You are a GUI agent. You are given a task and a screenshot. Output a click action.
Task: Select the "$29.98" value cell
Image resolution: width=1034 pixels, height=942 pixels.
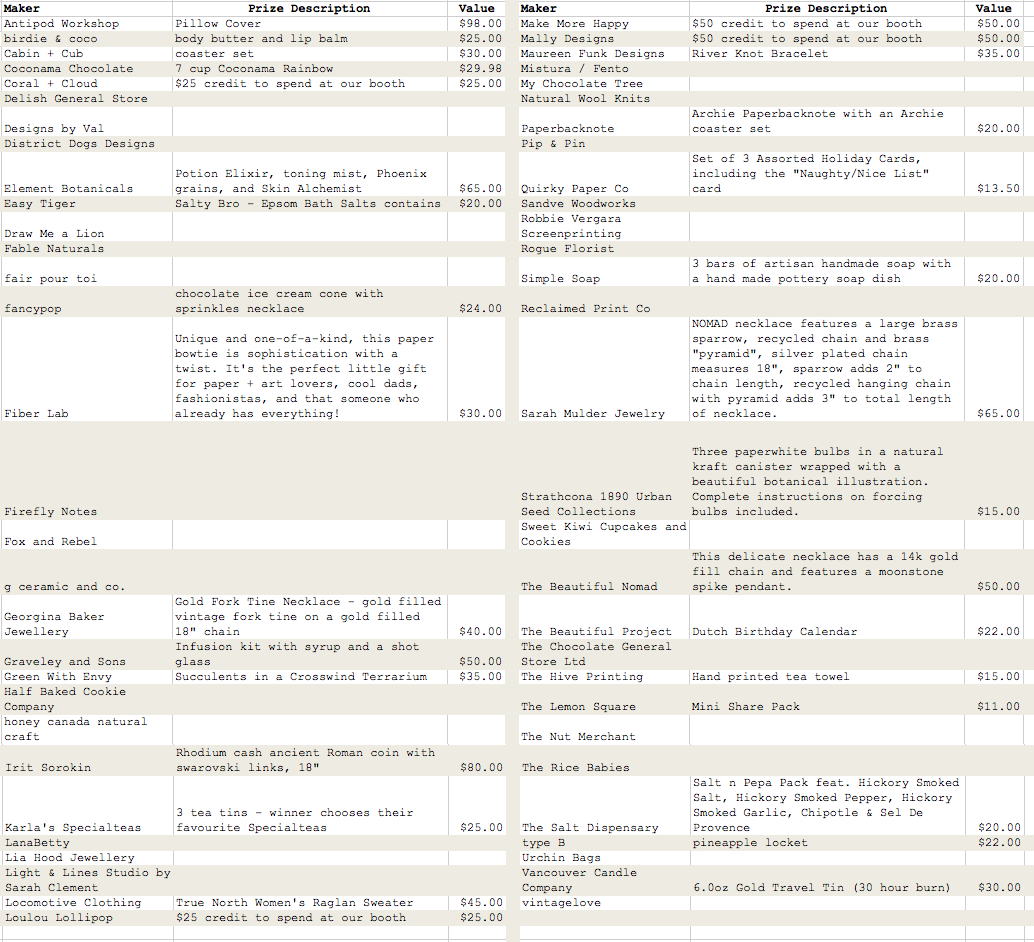point(476,69)
